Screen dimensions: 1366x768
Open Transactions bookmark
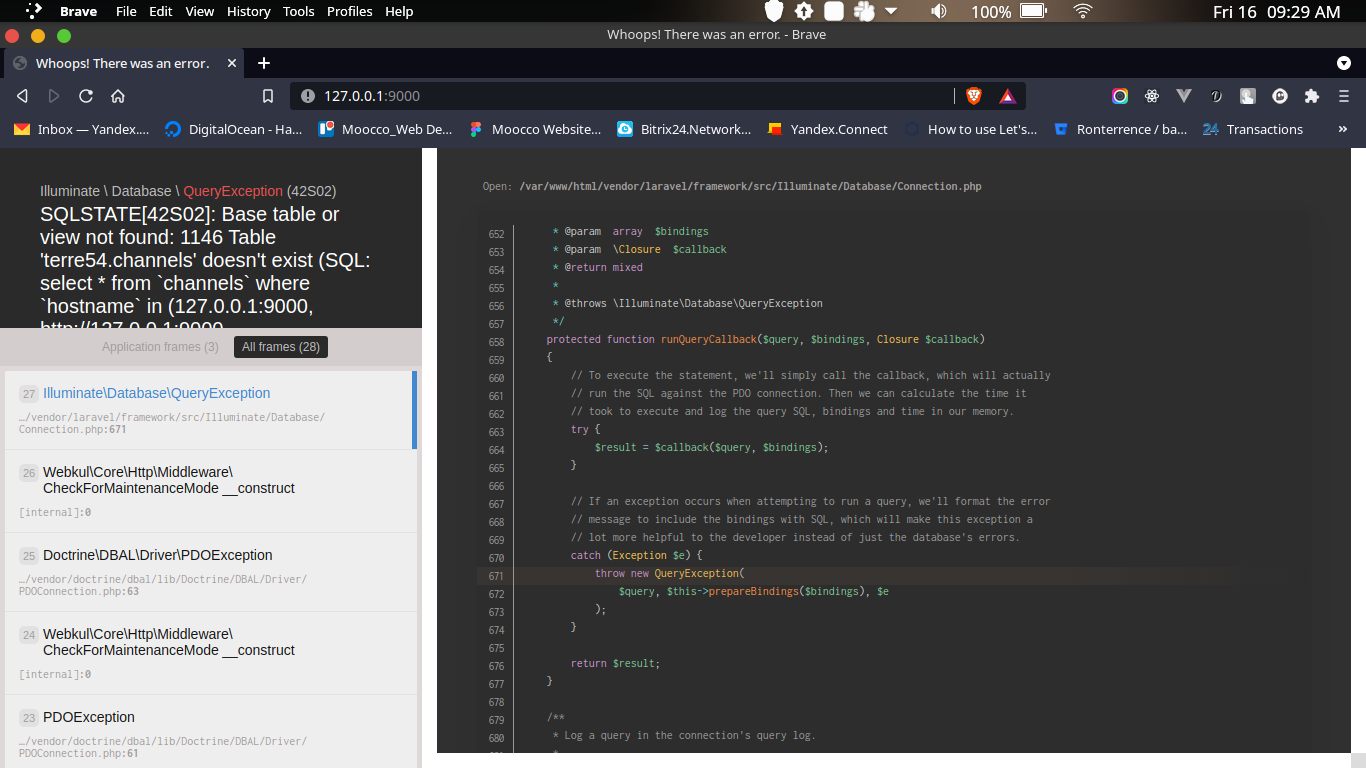(x=1253, y=129)
